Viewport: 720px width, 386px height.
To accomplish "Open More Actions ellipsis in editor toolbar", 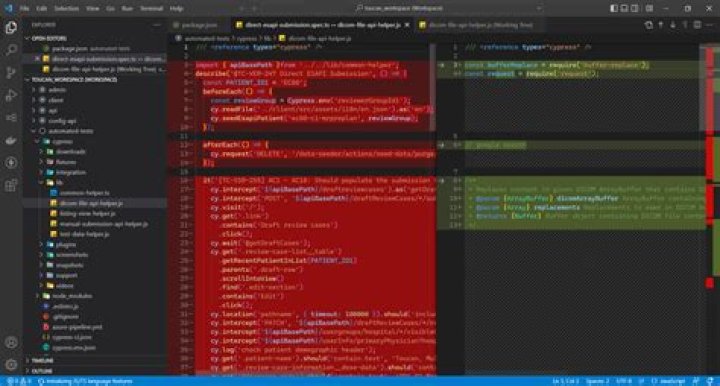I will click(x=709, y=25).
